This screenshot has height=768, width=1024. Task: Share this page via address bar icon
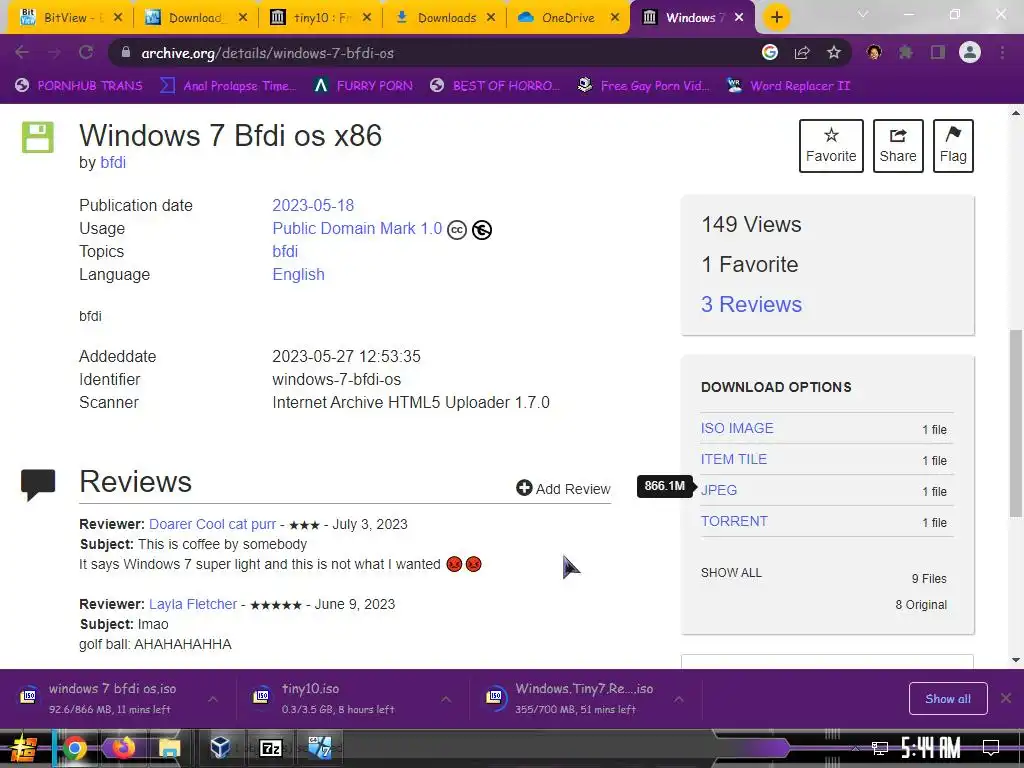pyautogui.click(x=802, y=53)
